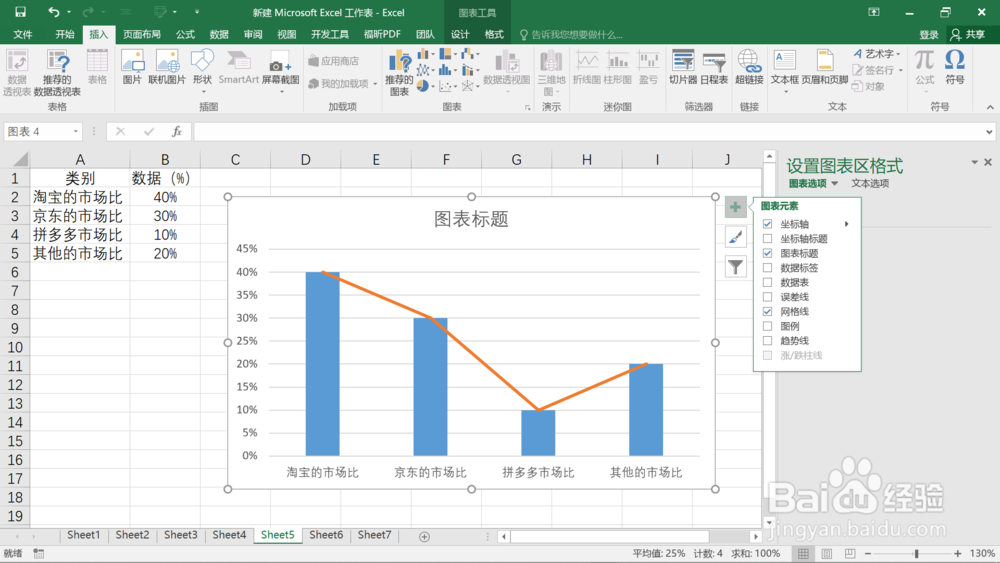Open 我的加载项 dropdown

[x=375, y=84]
